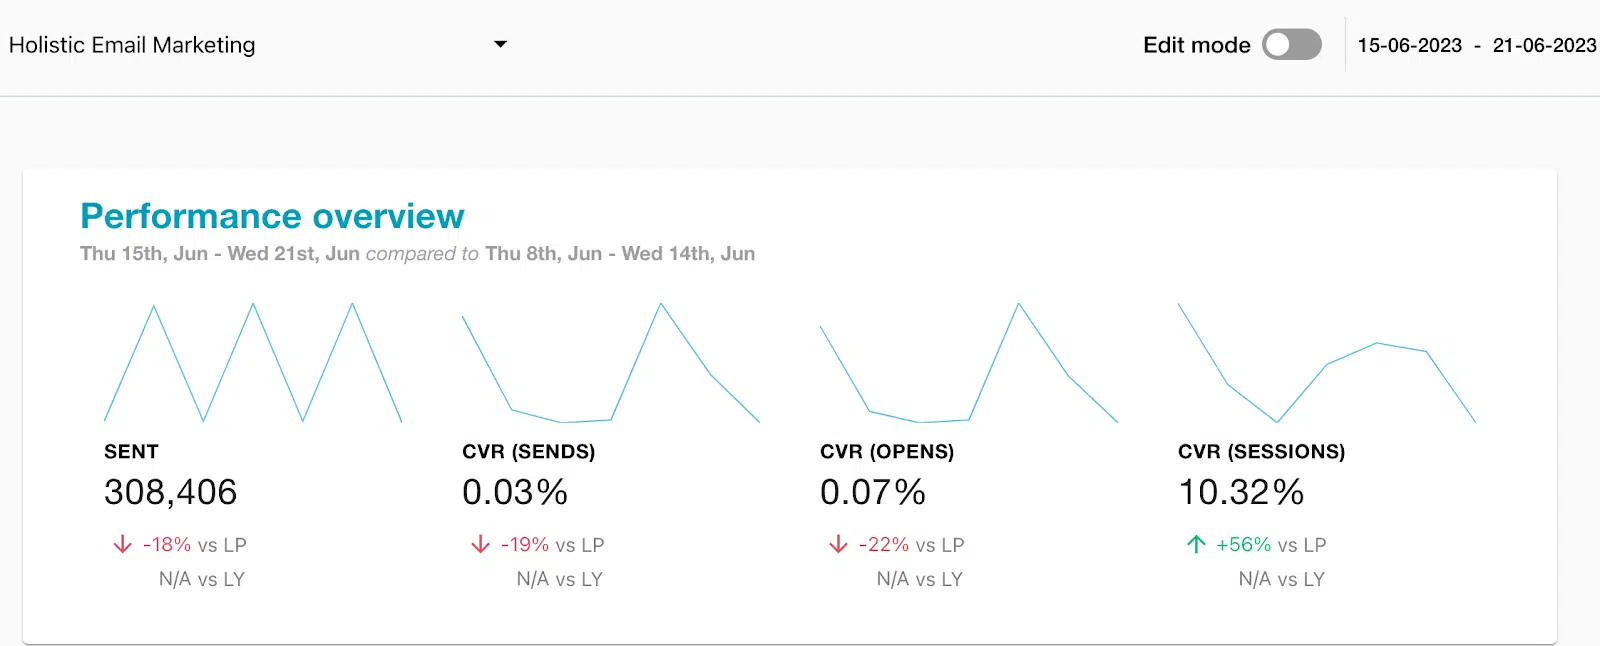Click the SENT value 308,406
Viewport: 1600px width, 646px height.
pos(170,492)
